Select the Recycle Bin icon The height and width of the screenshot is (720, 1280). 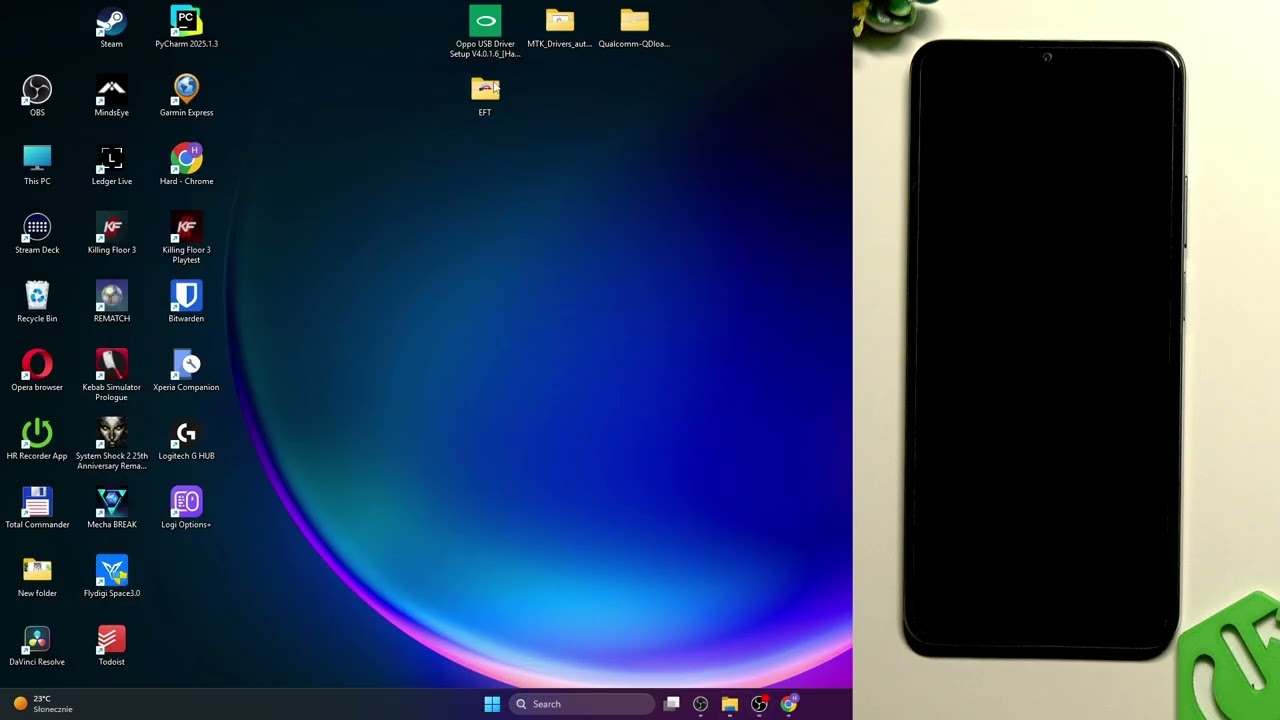[x=37, y=303]
